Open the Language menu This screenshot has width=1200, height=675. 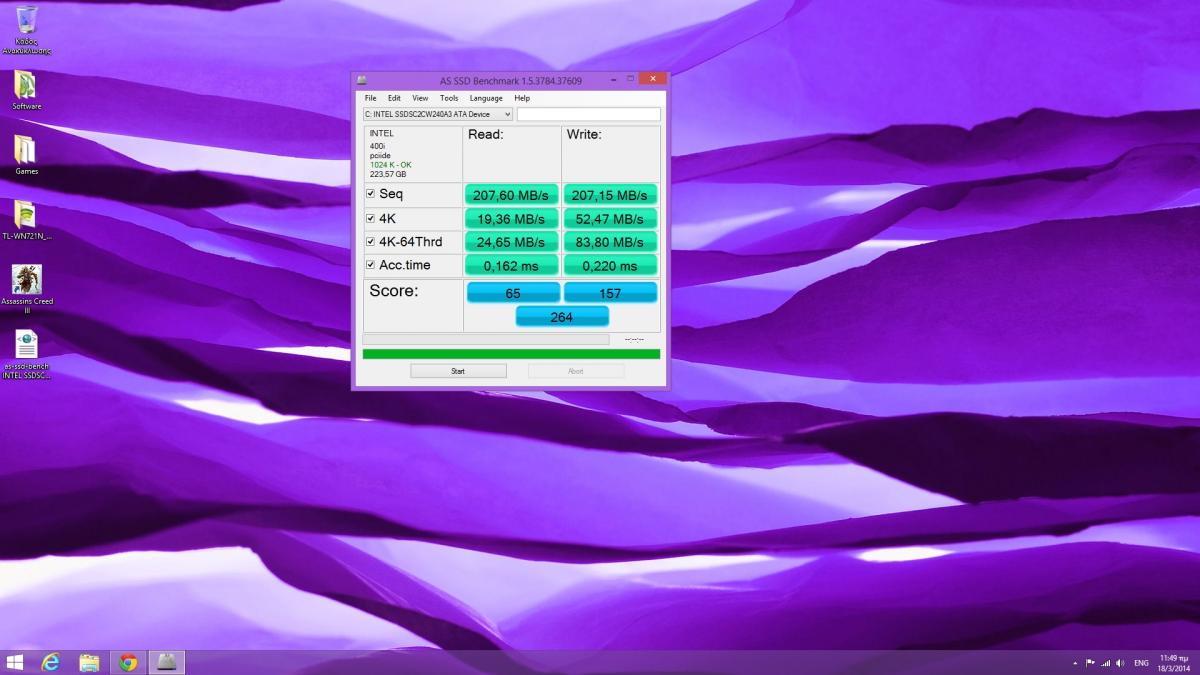[x=486, y=98]
